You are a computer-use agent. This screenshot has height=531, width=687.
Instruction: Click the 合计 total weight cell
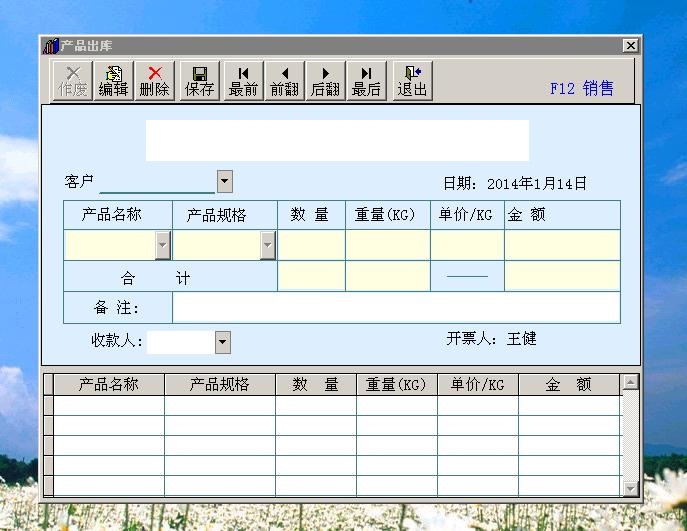coord(388,276)
